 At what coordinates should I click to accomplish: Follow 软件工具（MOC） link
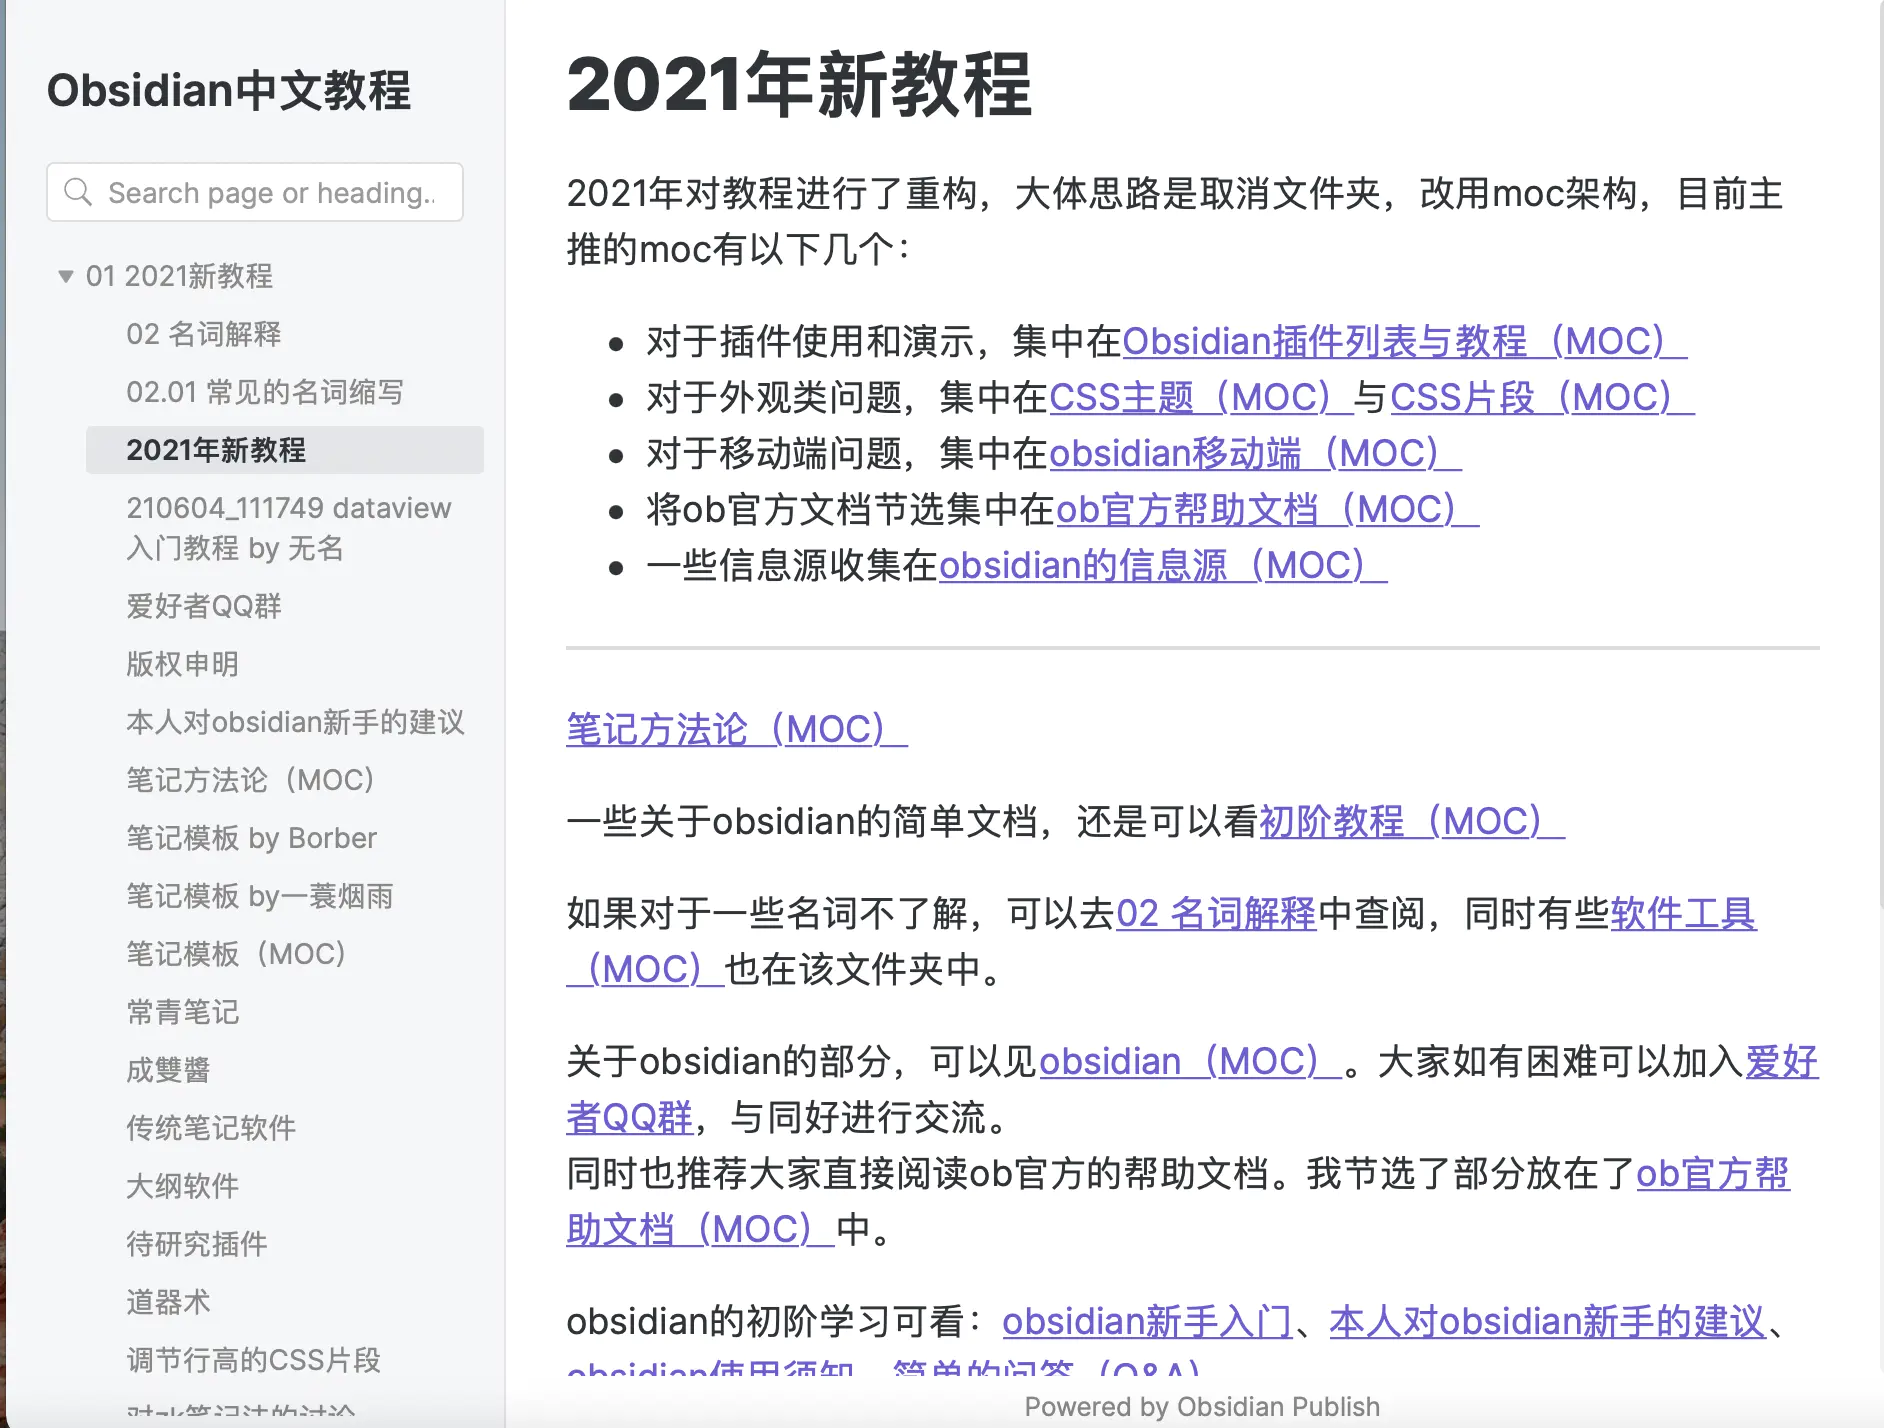[x=1683, y=914]
